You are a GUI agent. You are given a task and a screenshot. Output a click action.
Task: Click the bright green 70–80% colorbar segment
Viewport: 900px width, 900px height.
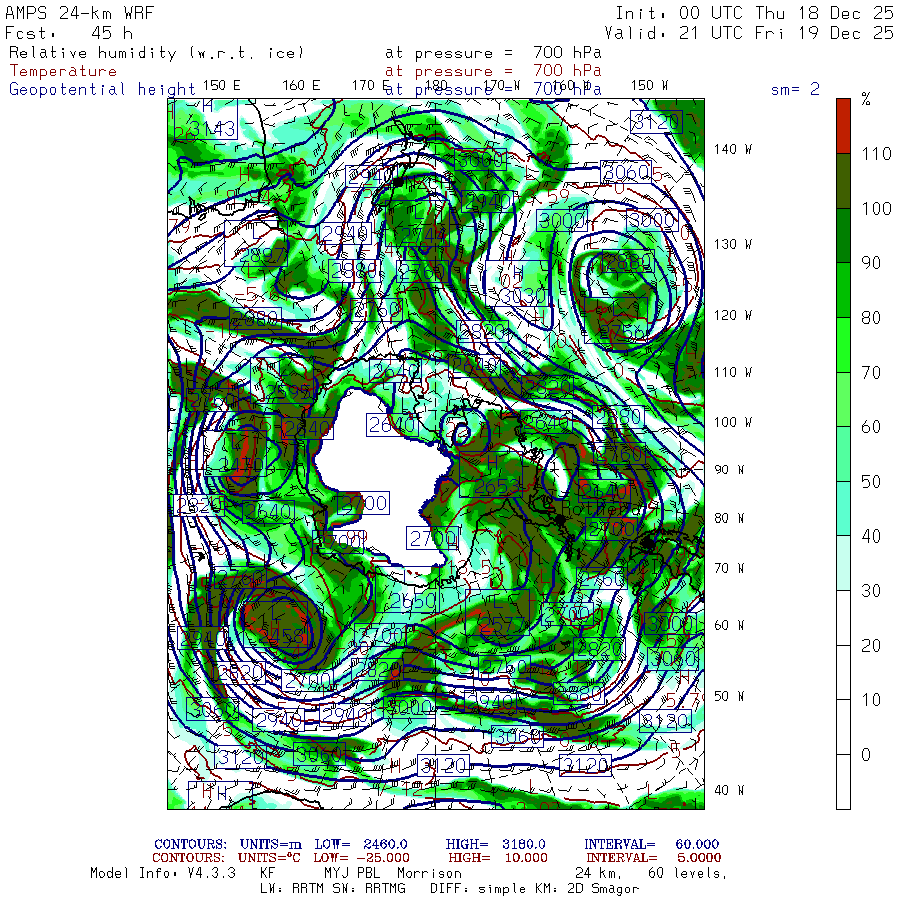click(x=843, y=345)
